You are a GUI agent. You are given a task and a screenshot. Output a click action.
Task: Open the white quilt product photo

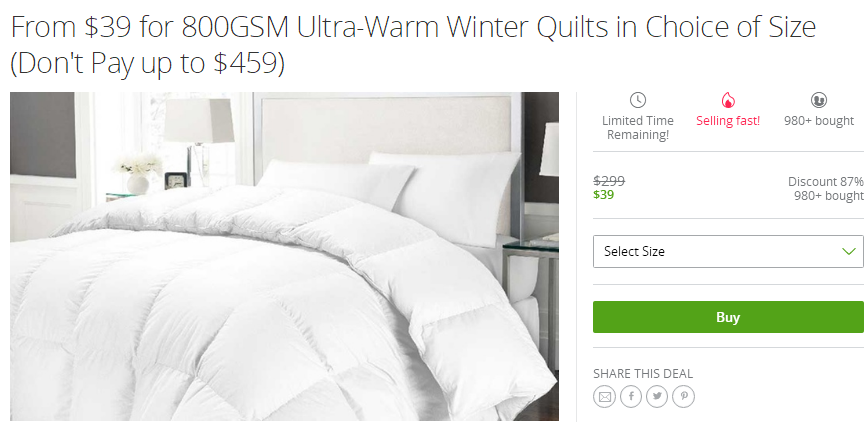coord(284,256)
